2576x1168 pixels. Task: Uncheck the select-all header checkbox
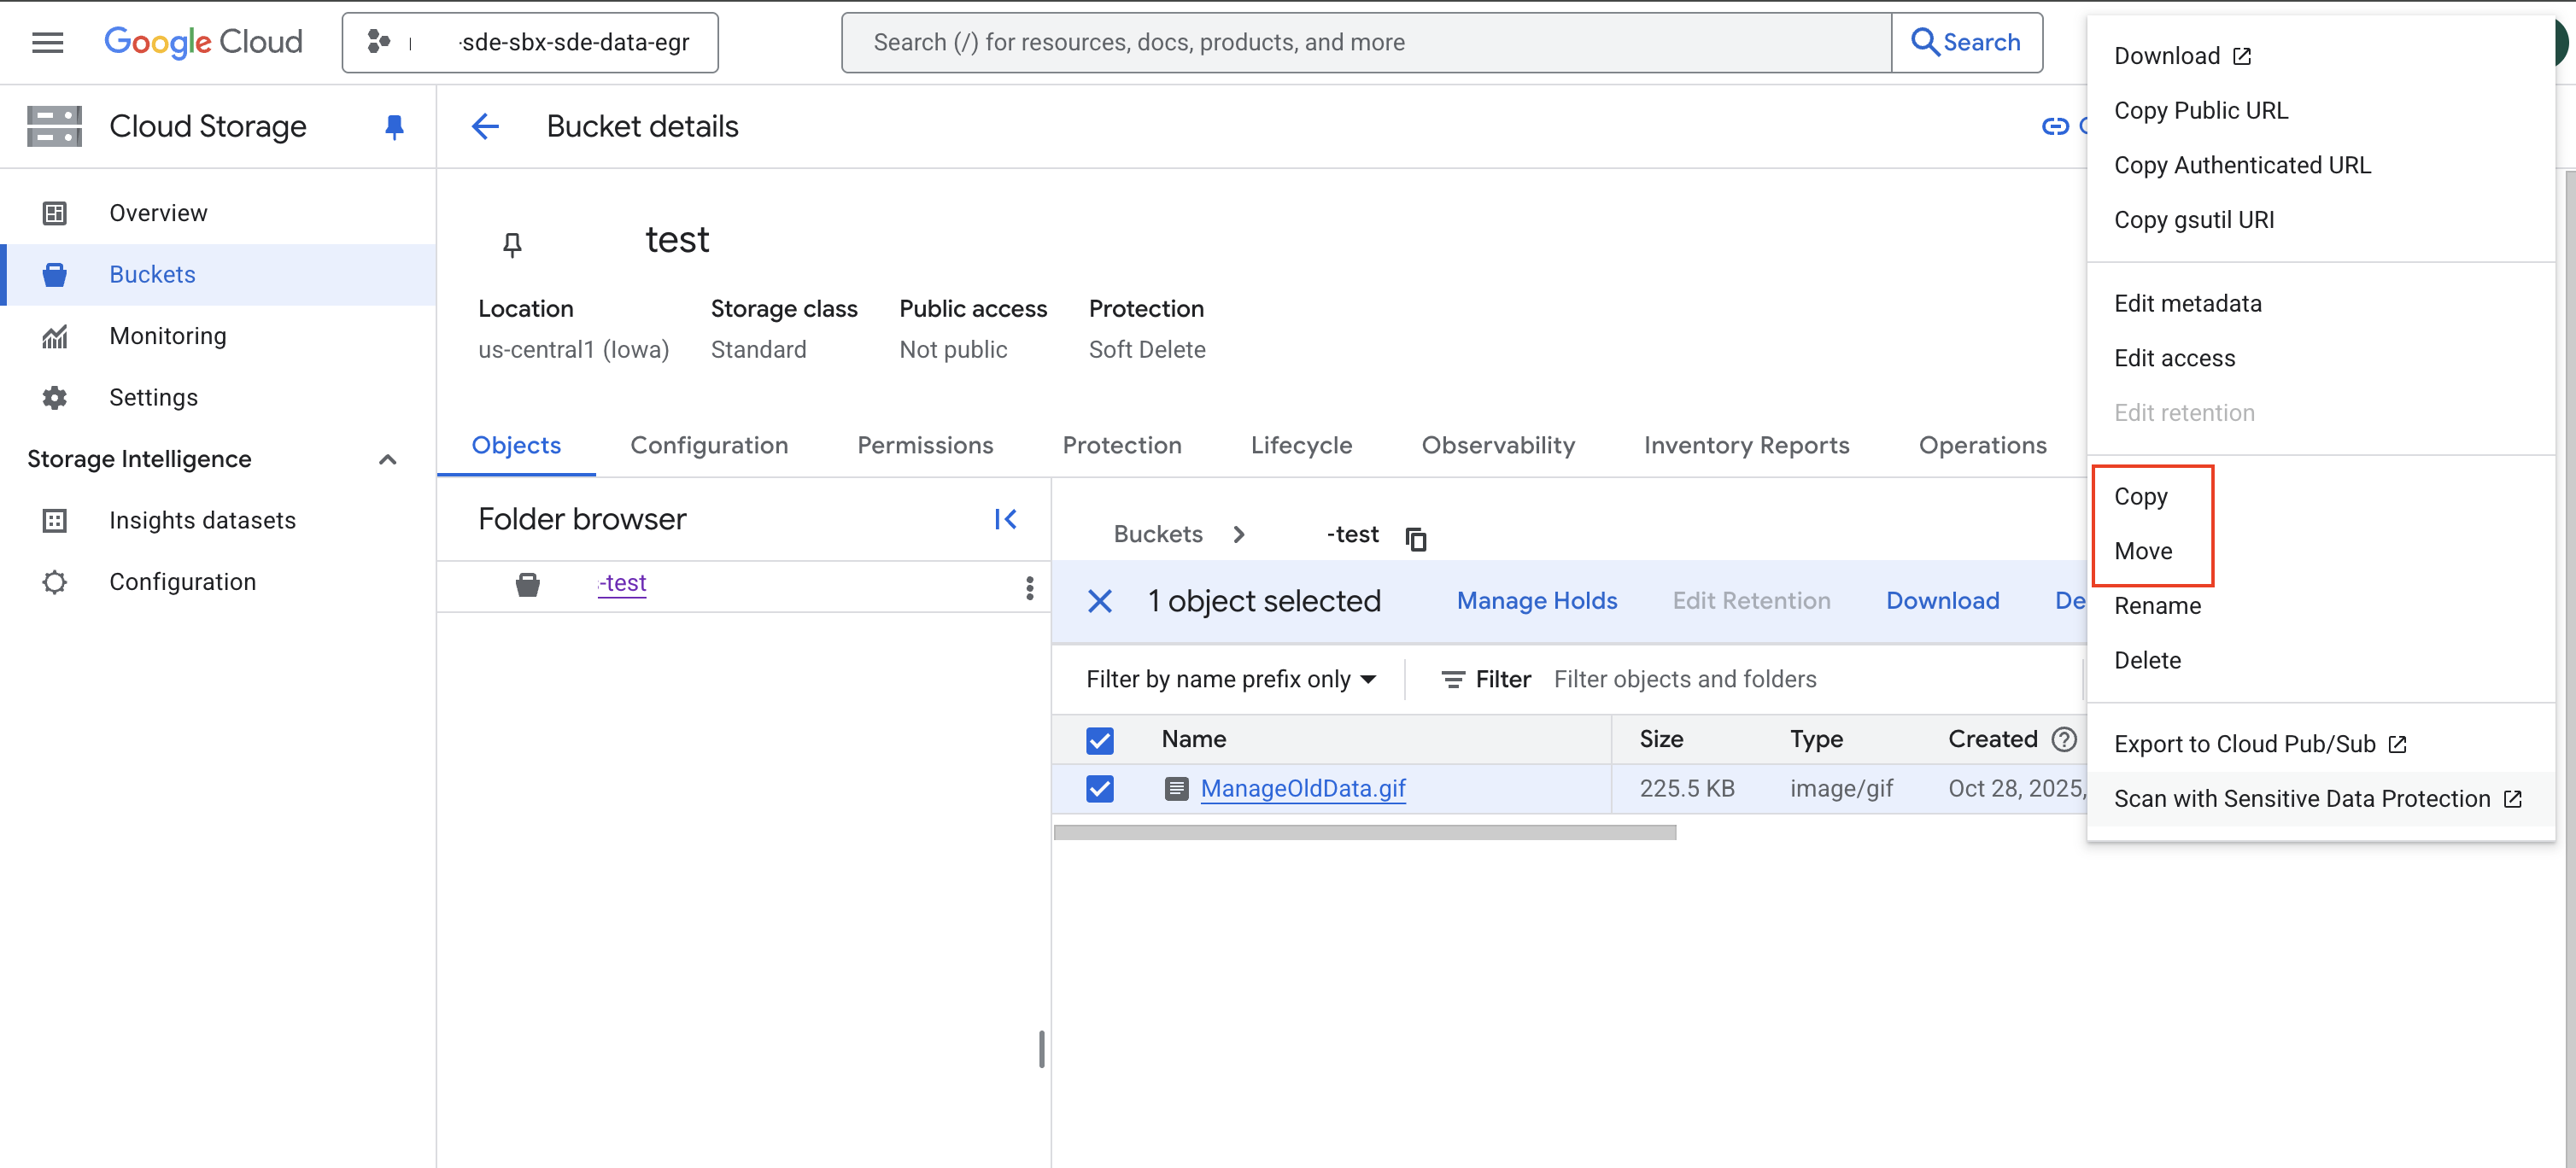pyautogui.click(x=1099, y=740)
